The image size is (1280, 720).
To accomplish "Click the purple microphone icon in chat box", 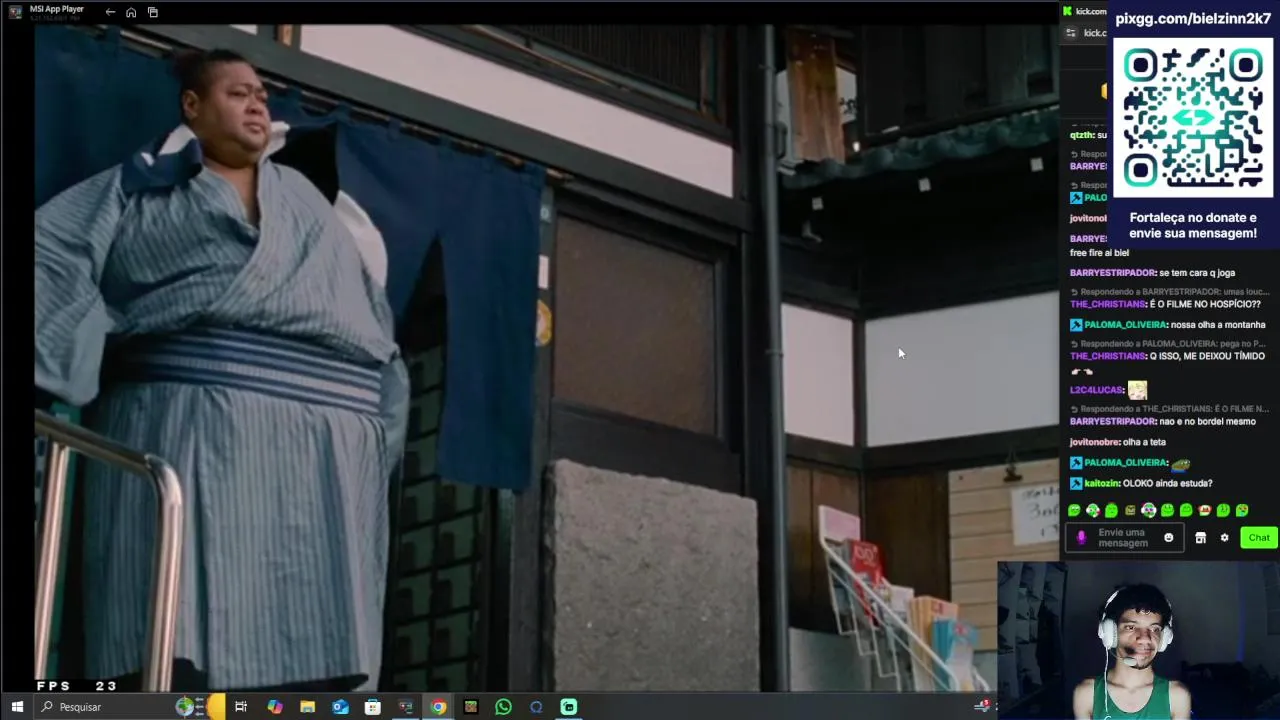I will [x=1080, y=538].
